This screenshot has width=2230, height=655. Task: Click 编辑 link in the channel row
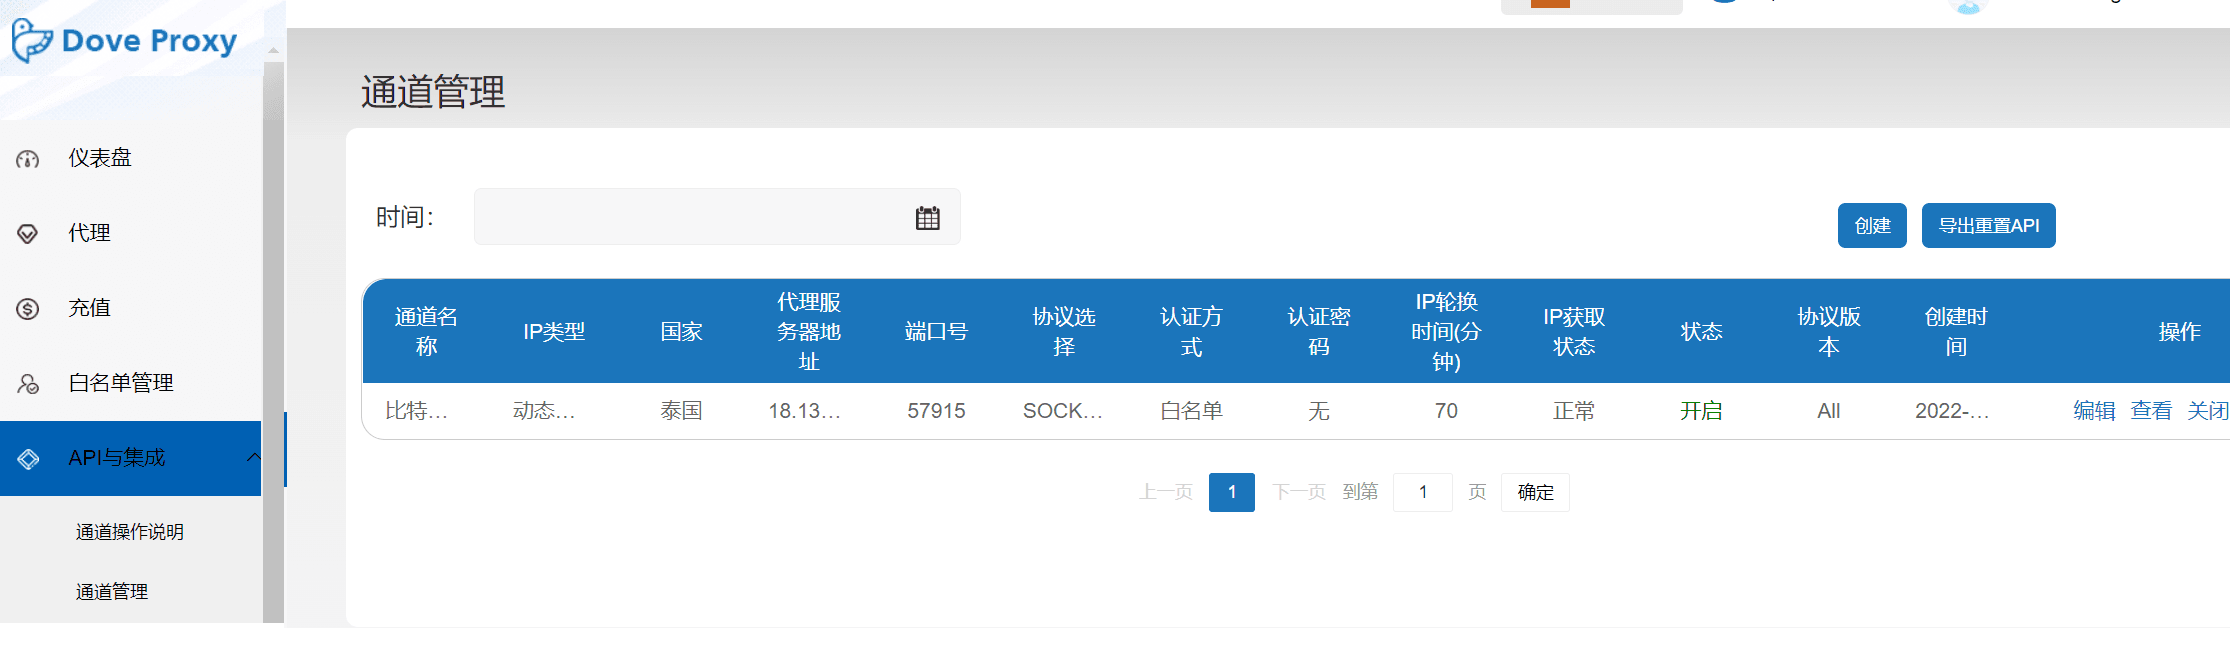pyautogui.click(x=2094, y=411)
